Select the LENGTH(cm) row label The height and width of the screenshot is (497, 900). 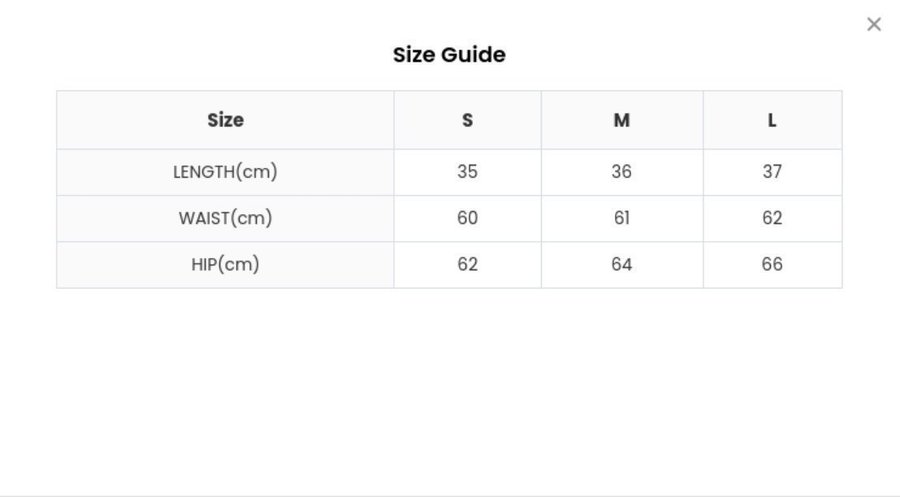225,172
